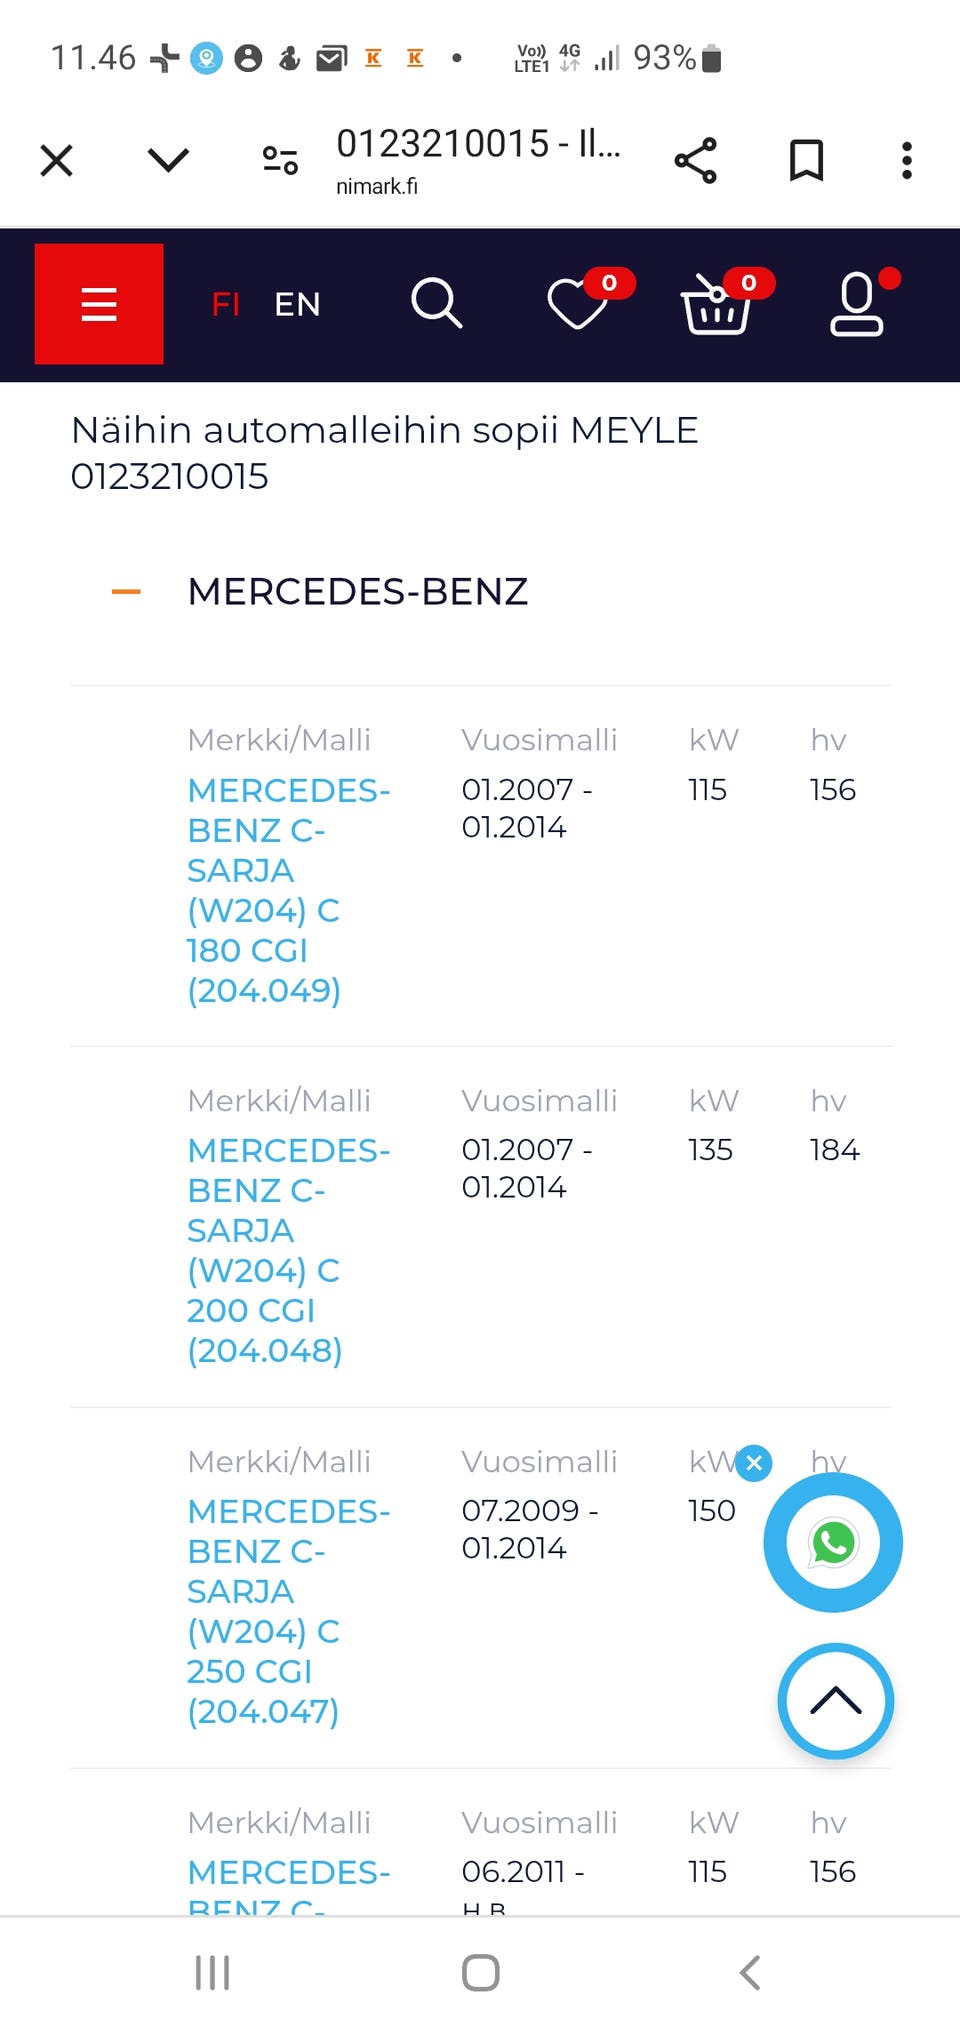Viewport: 960px width, 2027px height.
Task: Switch language to EN
Action: pos(297,304)
